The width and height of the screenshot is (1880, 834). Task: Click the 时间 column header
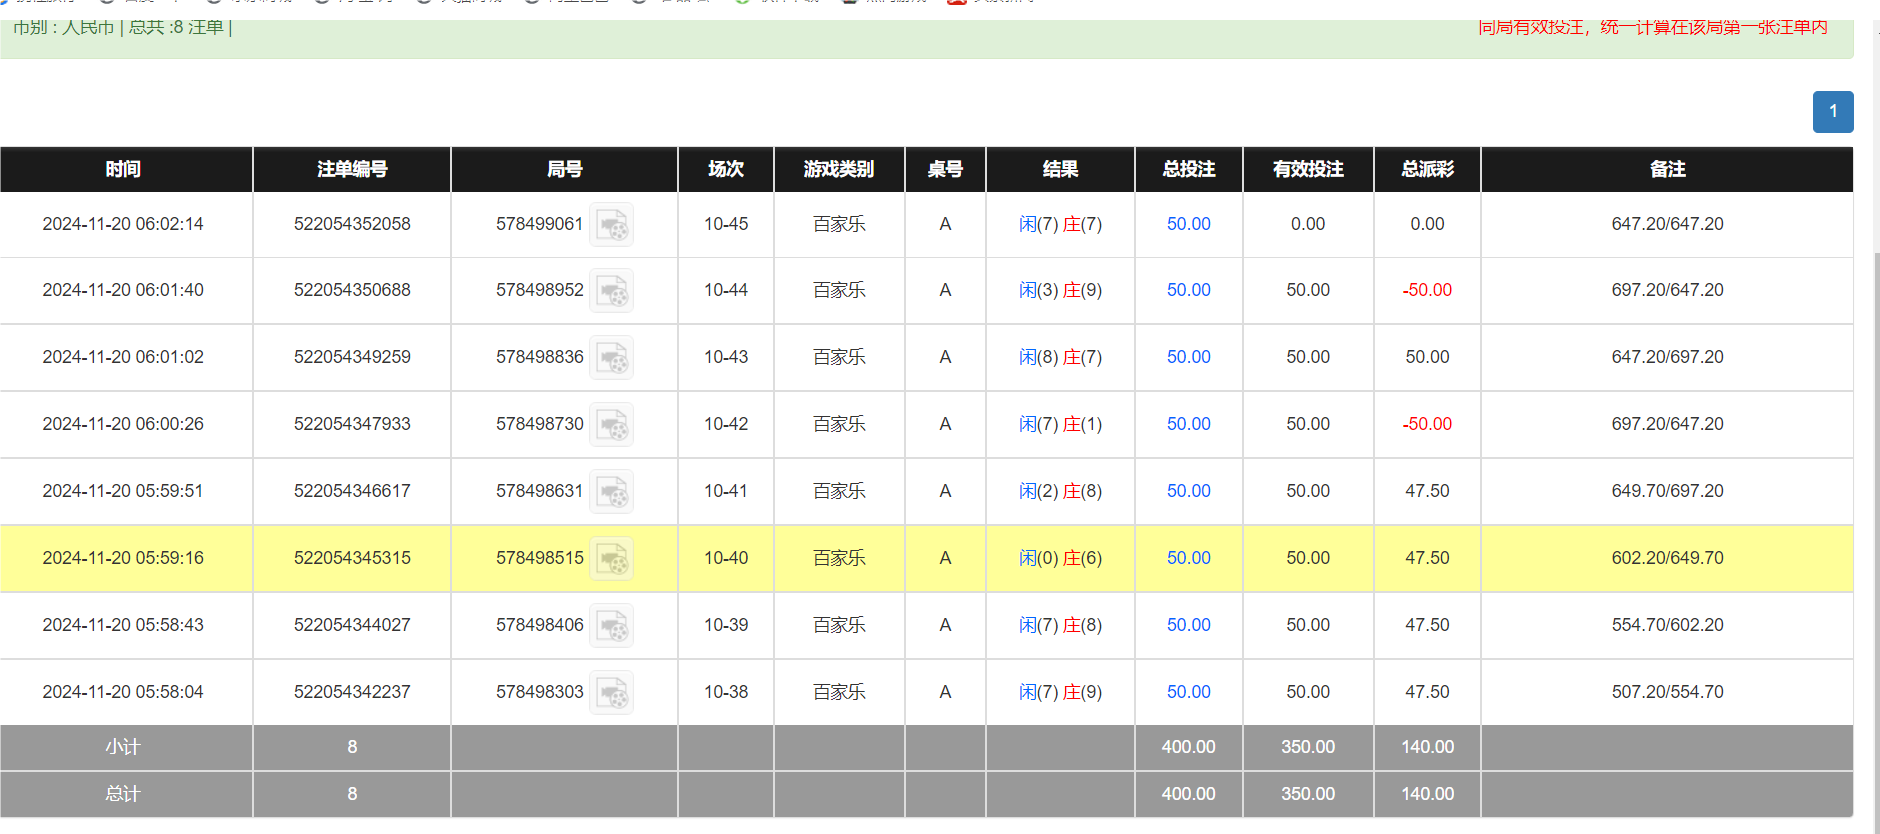[123, 169]
